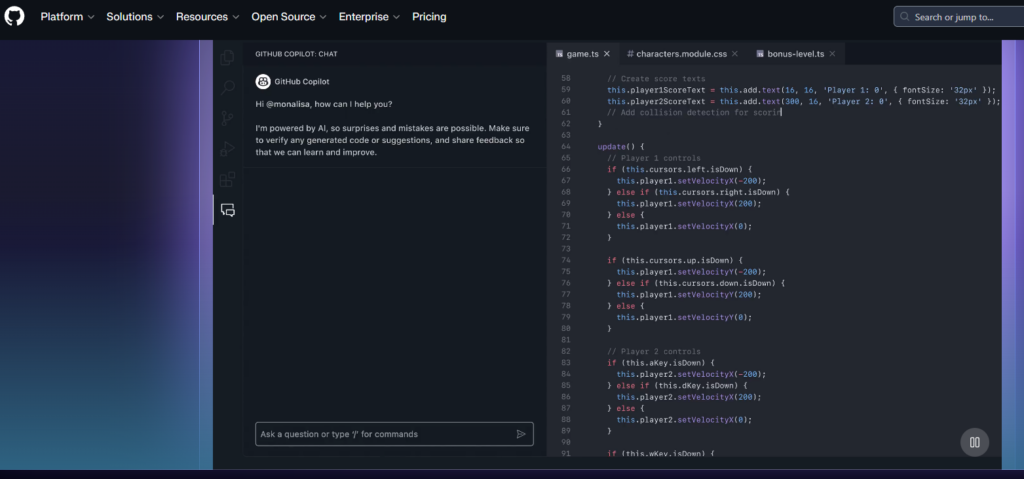Open the Source Control branch icon
The width and height of the screenshot is (1024, 479).
[227, 118]
